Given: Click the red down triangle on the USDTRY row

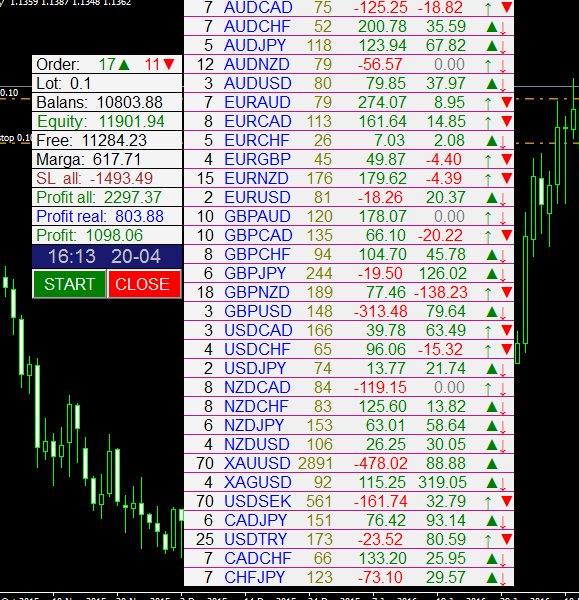Looking at the screenshot, I should pyautogui.click(x=507, y=539).
